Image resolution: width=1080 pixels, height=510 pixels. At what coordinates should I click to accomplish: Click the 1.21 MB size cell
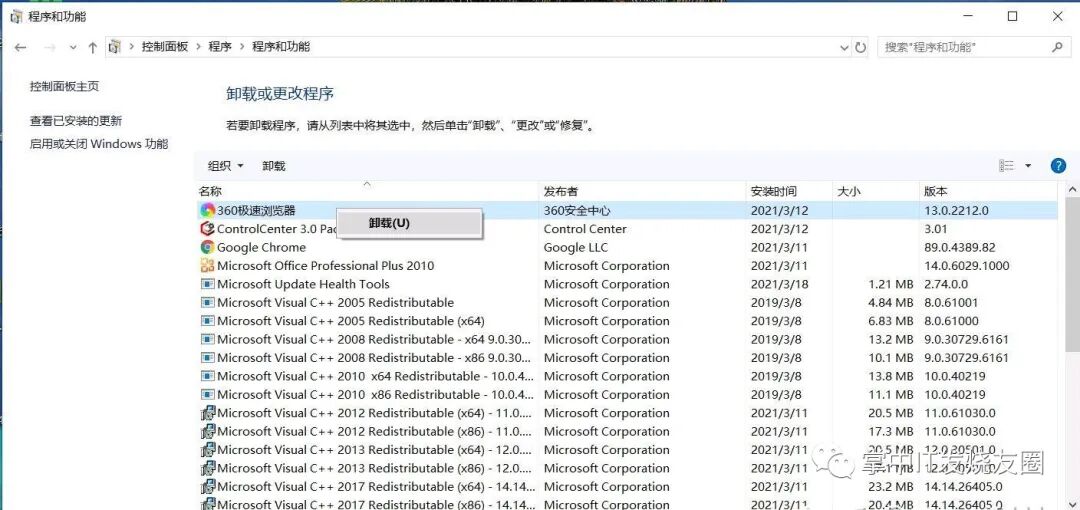coord(891,284)
